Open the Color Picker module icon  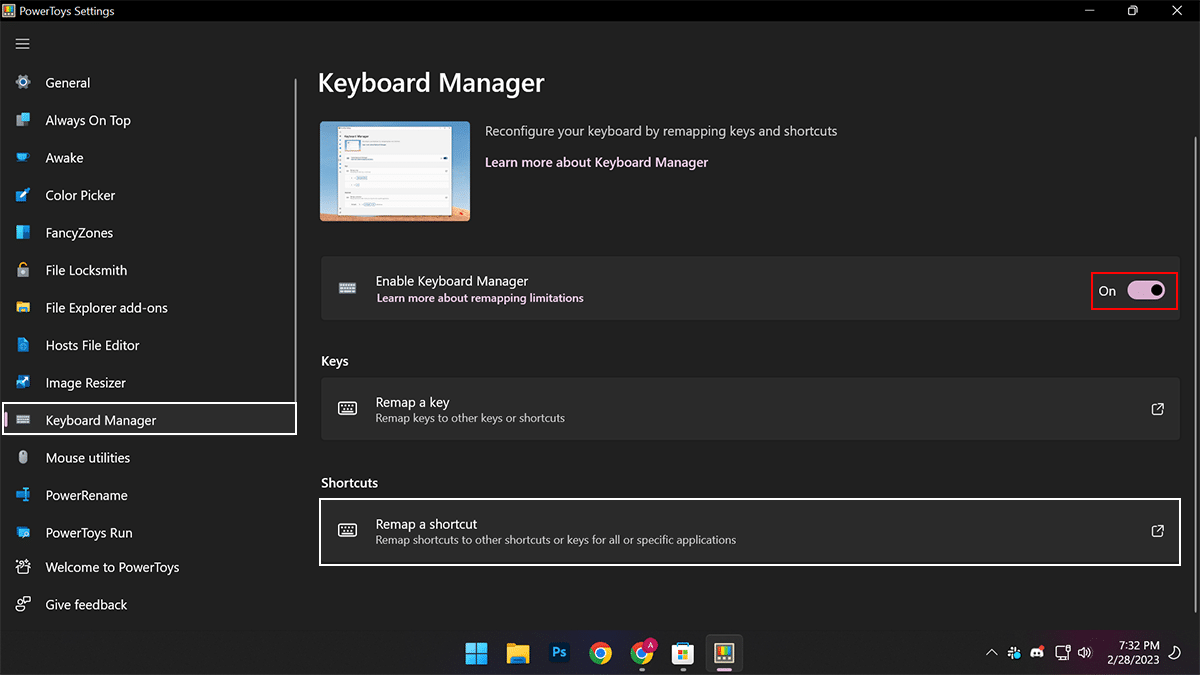click(x=23, y=196)
